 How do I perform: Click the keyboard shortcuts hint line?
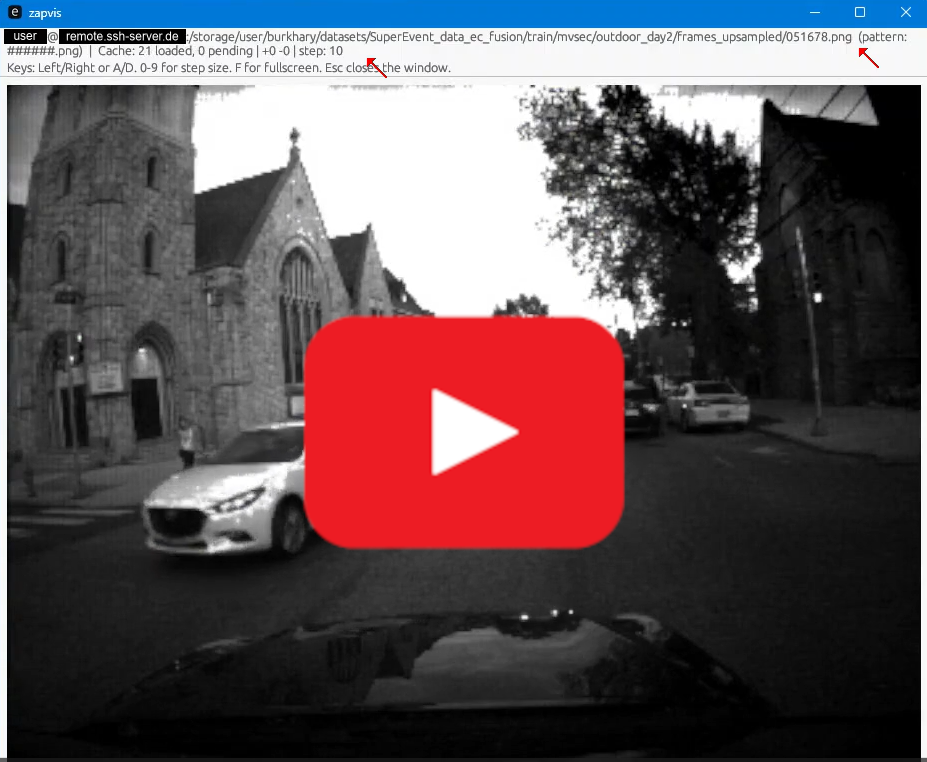[229, 68]
